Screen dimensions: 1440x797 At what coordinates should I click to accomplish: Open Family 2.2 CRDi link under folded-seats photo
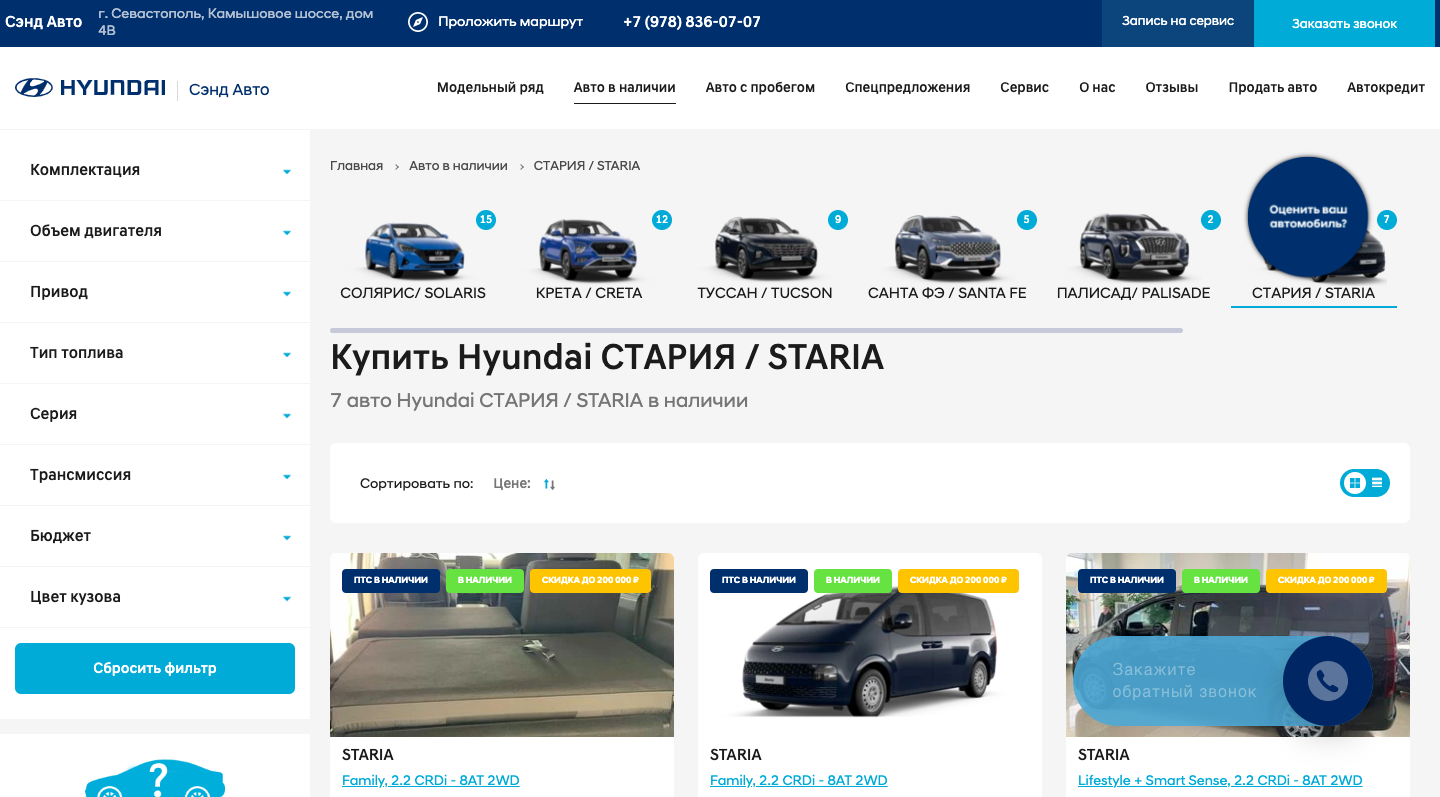[x=431, y=780]
